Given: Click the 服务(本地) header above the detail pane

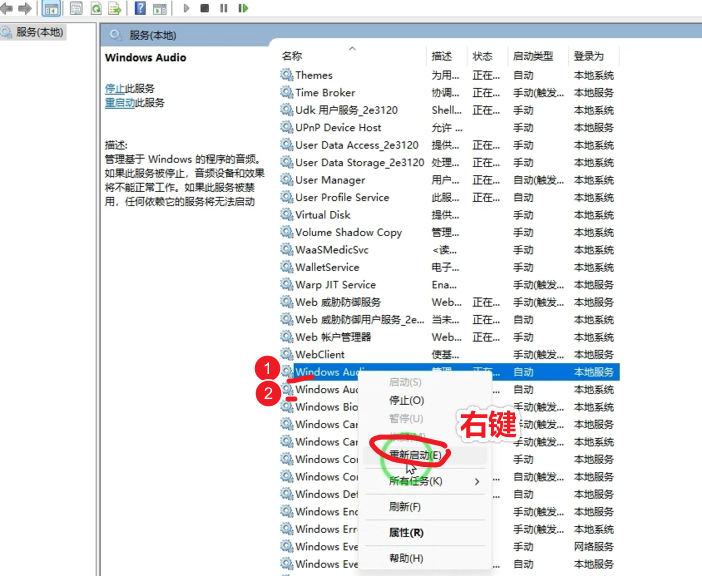Looking at the screenshot, I should coord(153,35).
